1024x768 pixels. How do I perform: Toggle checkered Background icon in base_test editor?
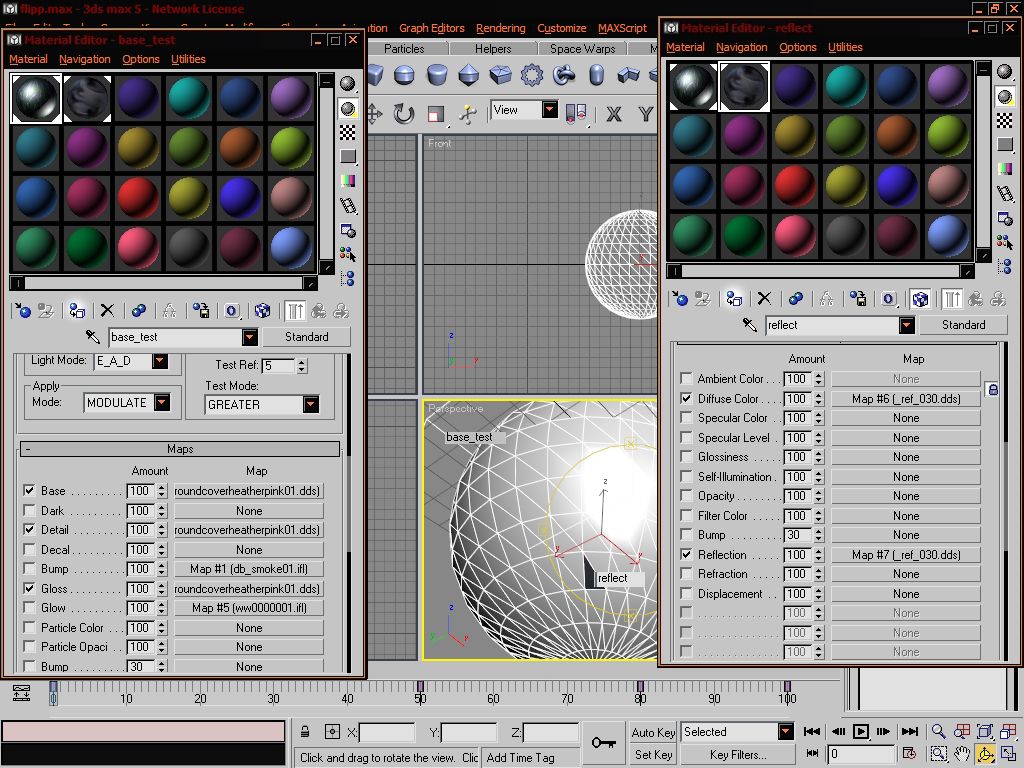(x=347, y=133)
